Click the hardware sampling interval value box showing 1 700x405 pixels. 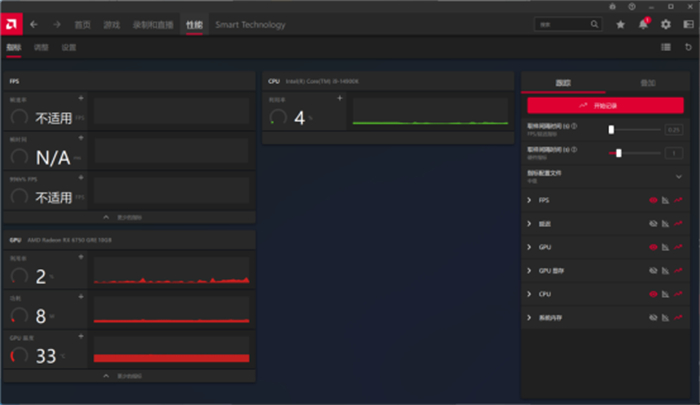click(674, 153)
